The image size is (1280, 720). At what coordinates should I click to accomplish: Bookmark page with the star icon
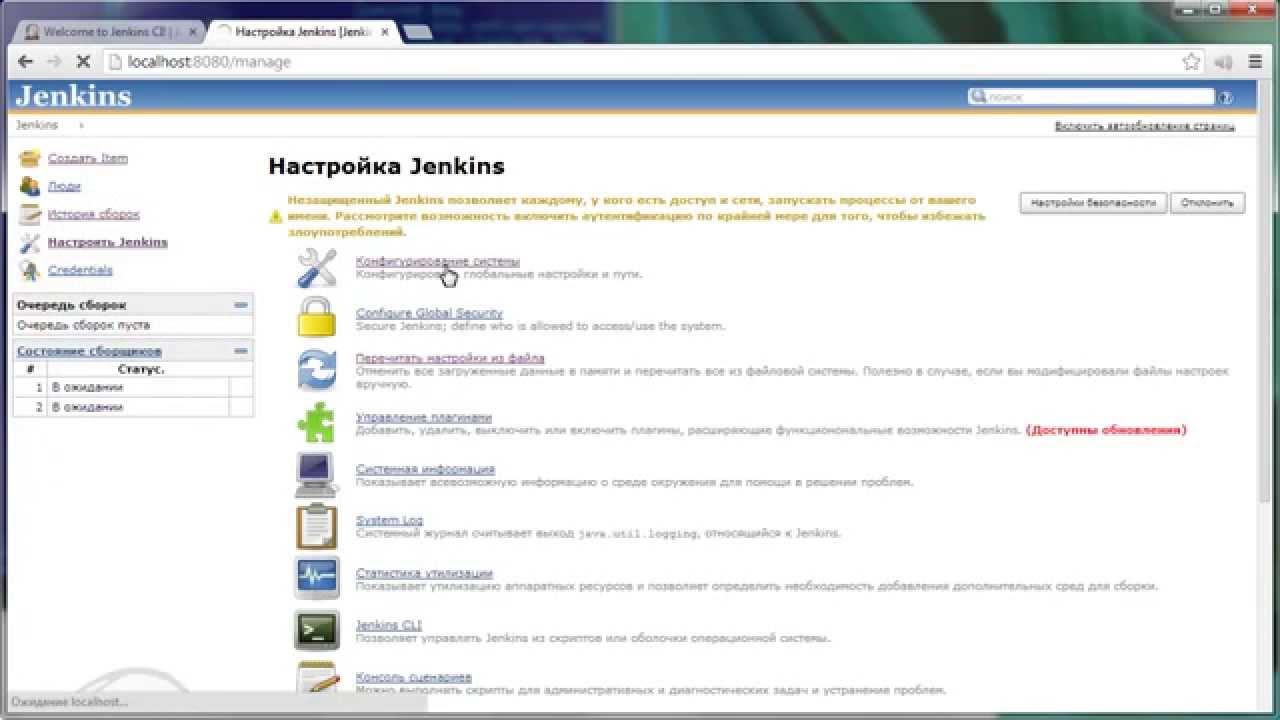tap(1191, 62)
